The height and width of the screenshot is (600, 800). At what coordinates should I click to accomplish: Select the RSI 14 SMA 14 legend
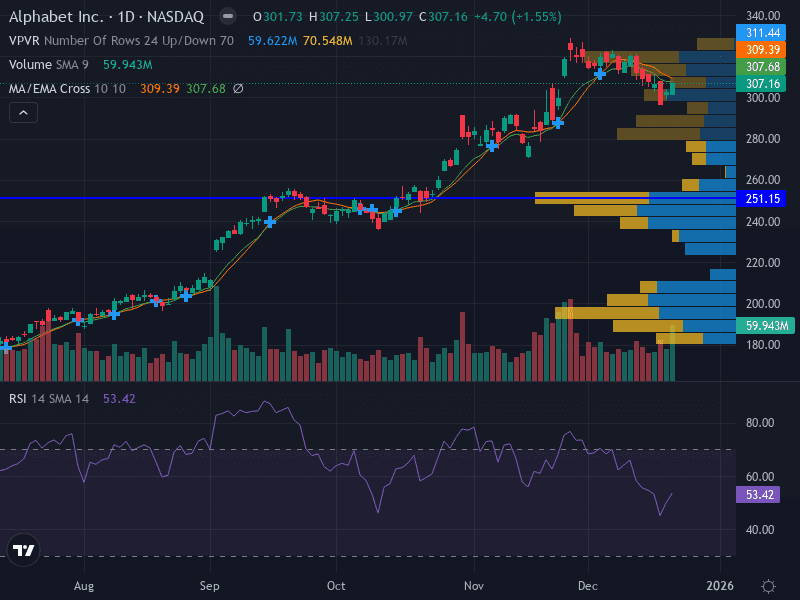49,398
